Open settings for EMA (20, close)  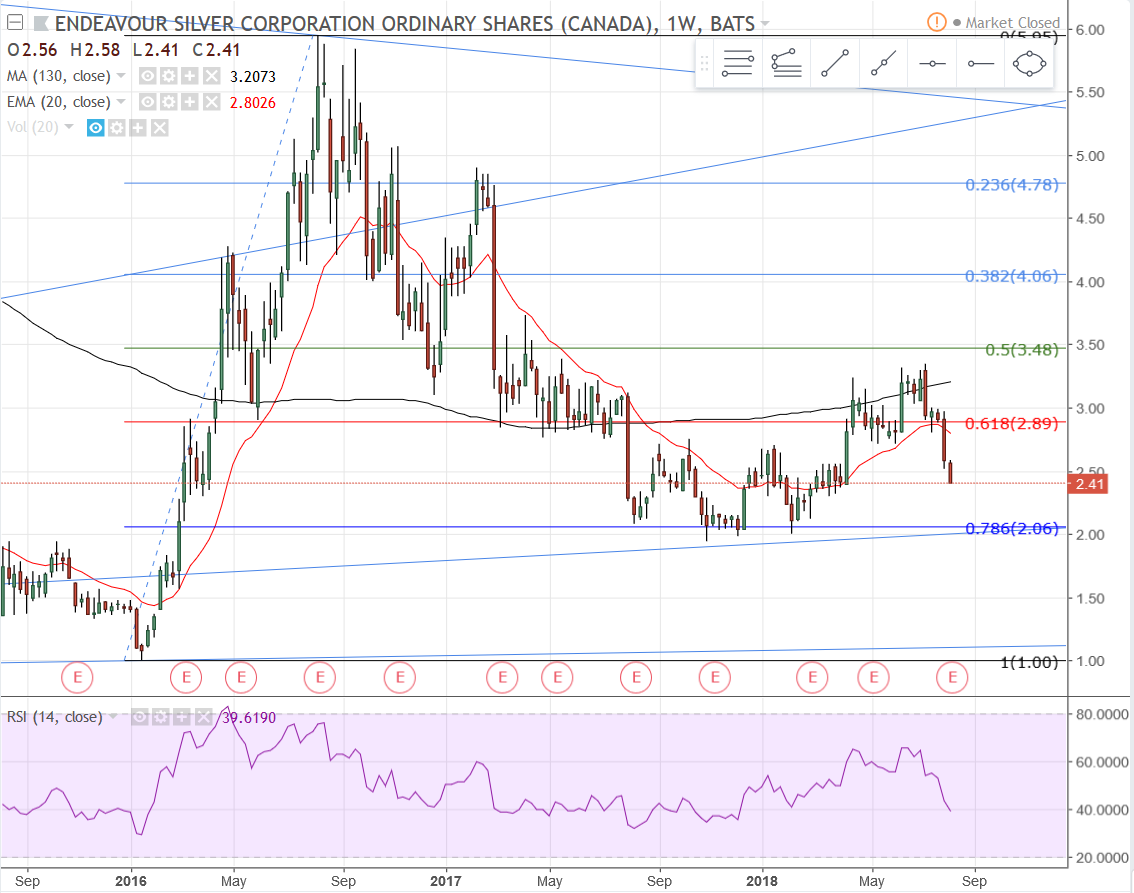[x=169, y=102]
